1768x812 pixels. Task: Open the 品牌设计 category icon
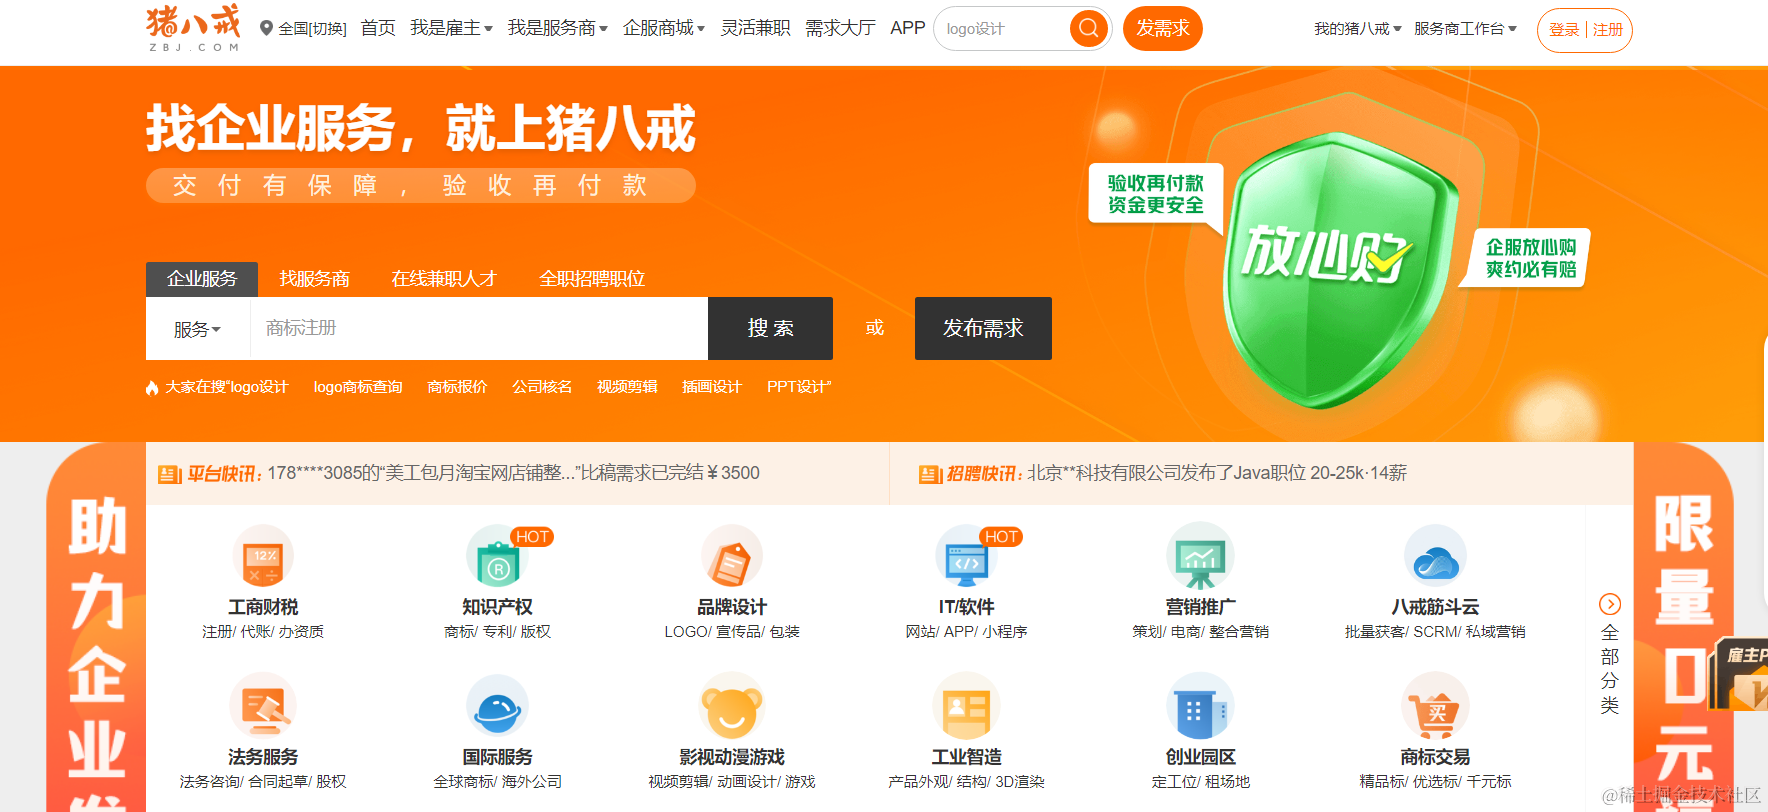(732, 556)
